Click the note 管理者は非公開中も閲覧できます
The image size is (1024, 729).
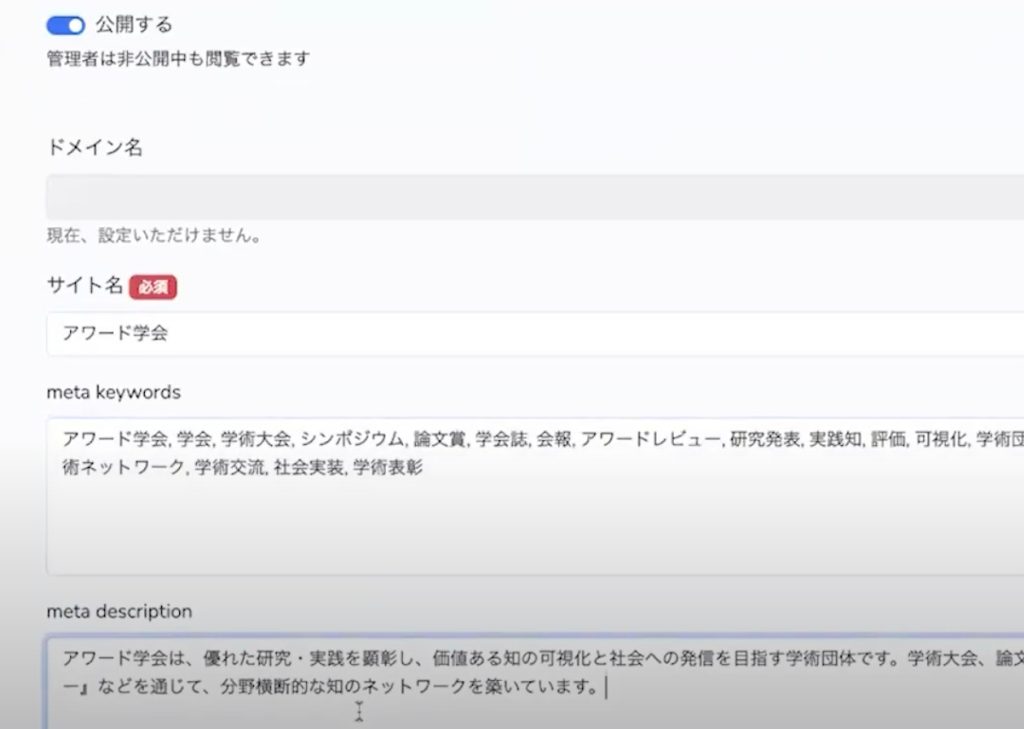coord(178,59)
